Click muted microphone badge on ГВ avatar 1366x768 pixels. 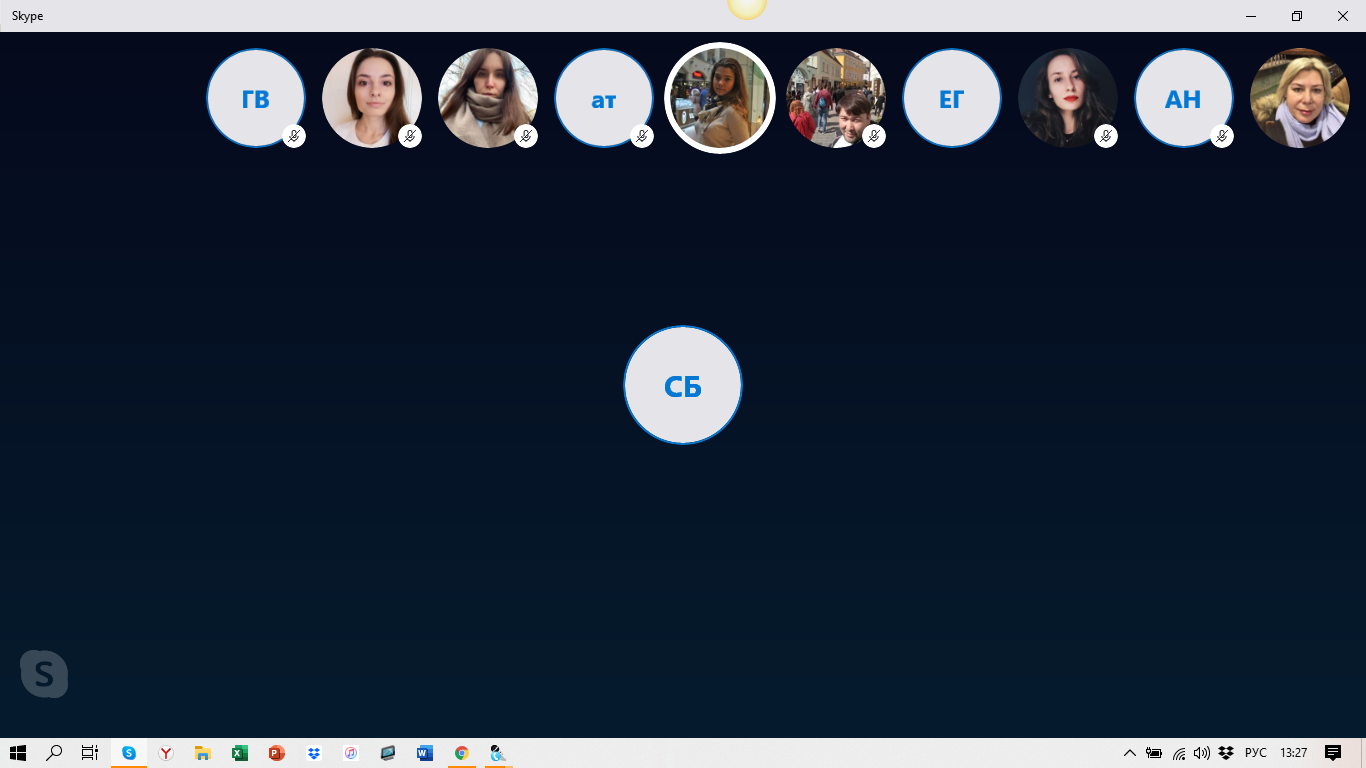294,136
